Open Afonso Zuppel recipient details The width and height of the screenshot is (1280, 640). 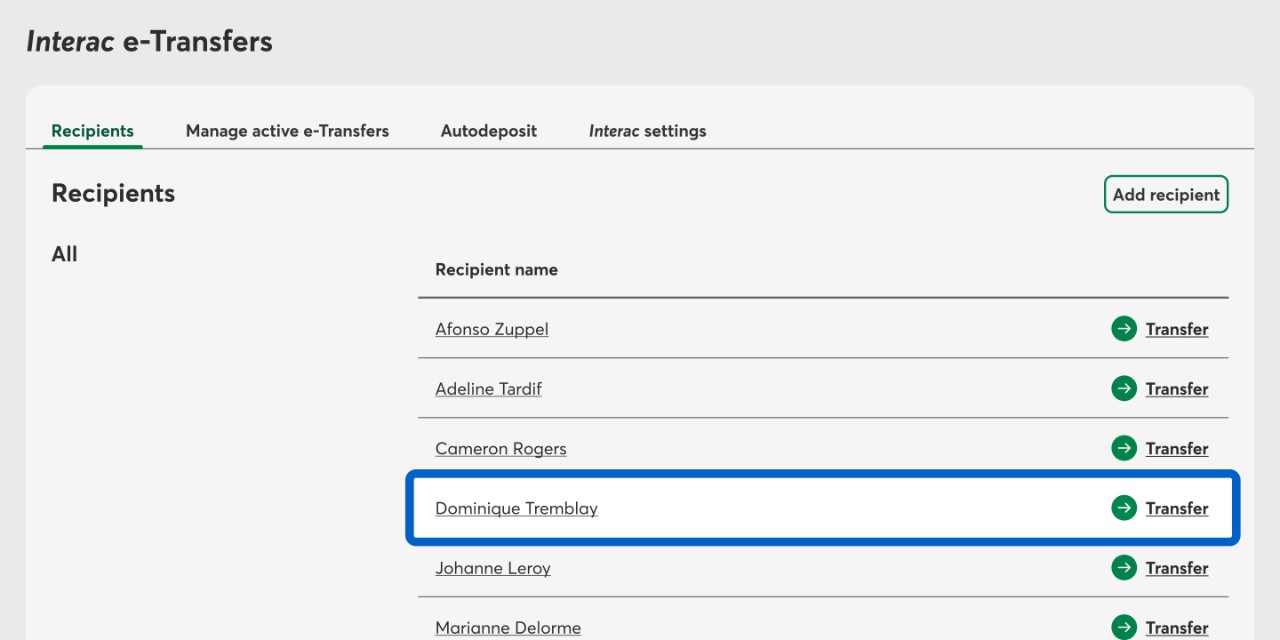click(491, 329)
